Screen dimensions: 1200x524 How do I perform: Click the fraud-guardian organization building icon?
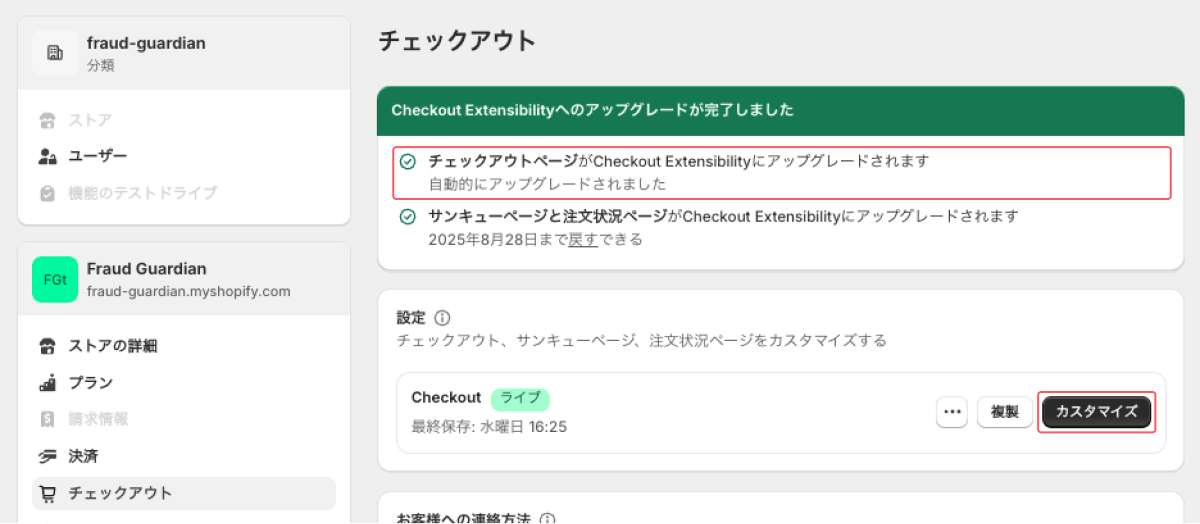pos(55,53)
